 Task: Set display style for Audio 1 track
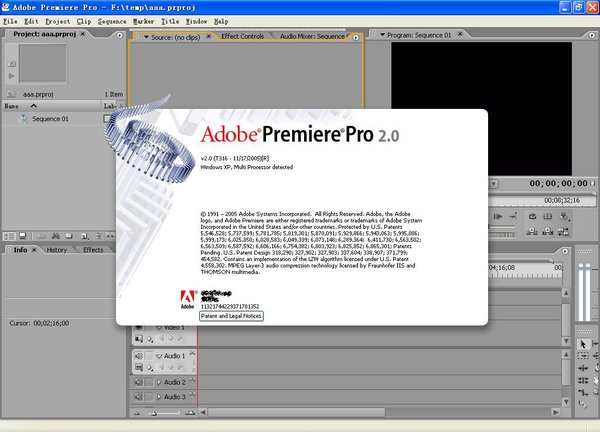[x=139, y=367]
